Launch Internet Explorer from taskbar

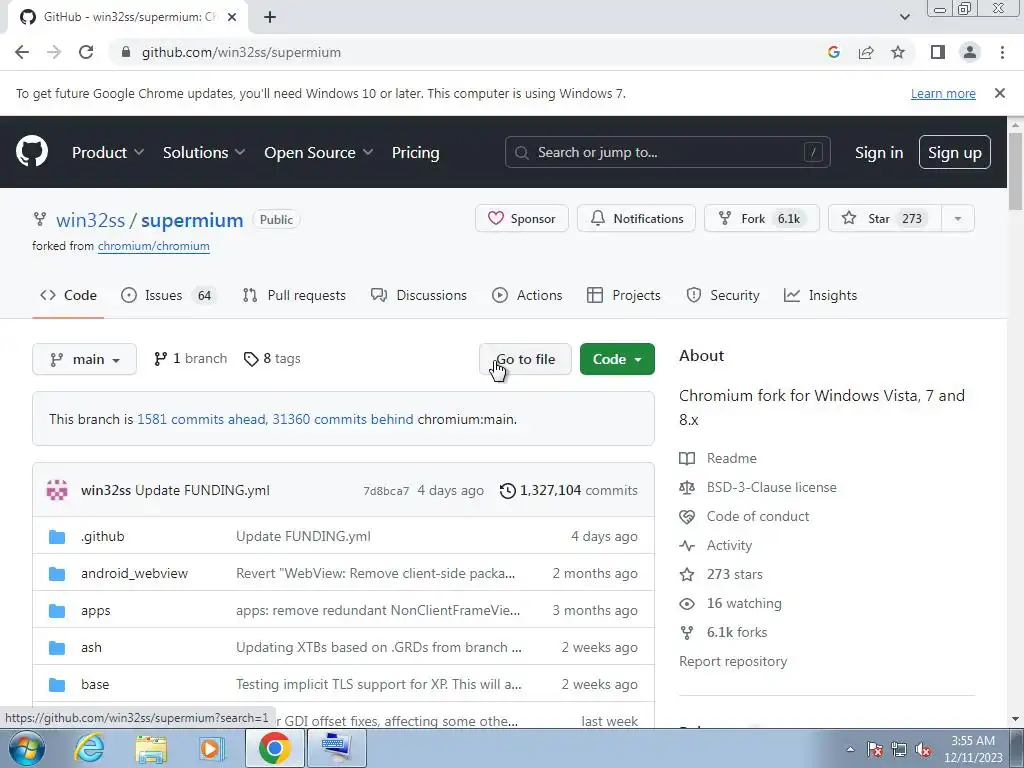coord(89,749)
